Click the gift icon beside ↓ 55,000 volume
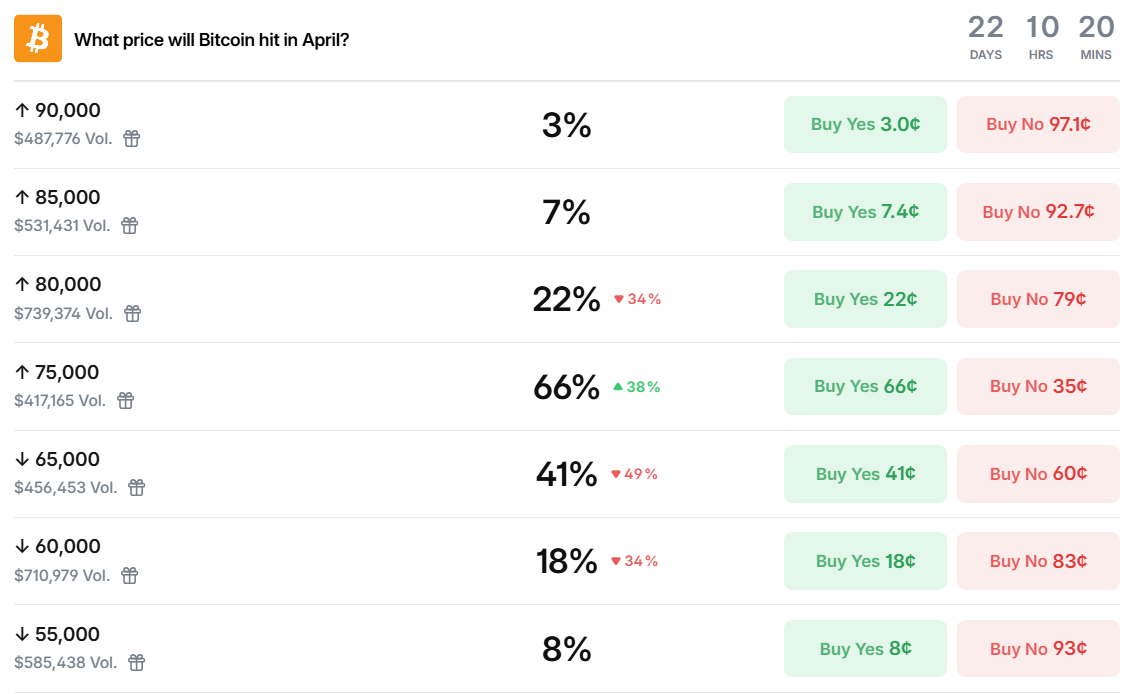This screenshot has width=1145, height=694. pyautogui.click(x=137, y=662)
